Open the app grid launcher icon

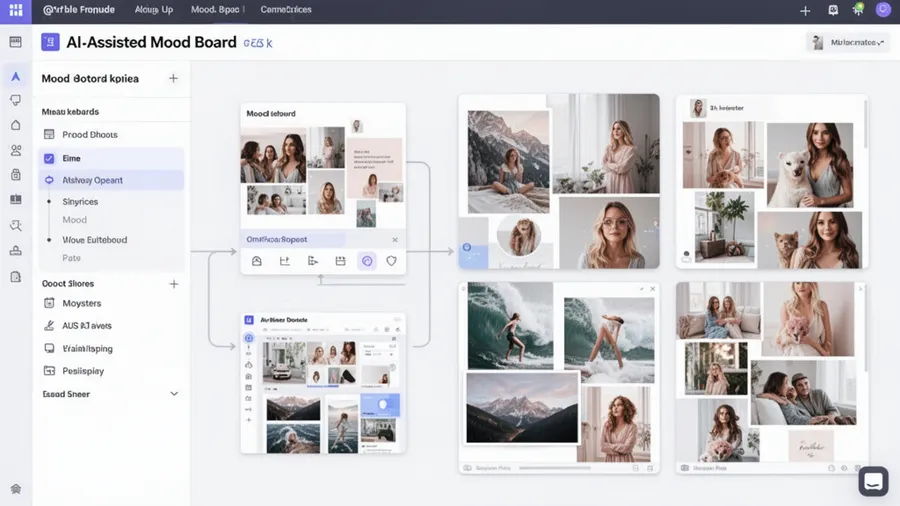coord(15,10)
